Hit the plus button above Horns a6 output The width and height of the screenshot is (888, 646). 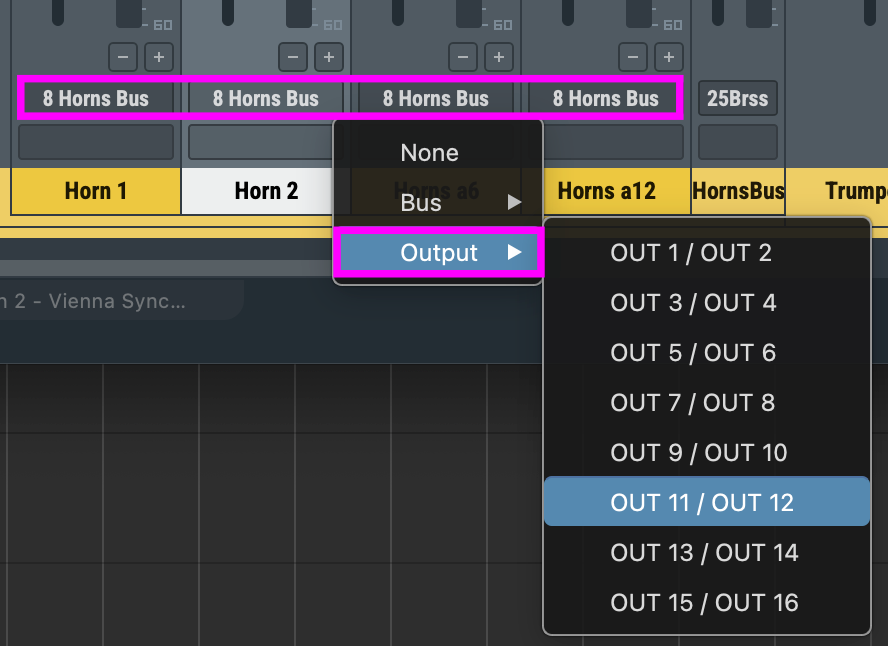499,56
